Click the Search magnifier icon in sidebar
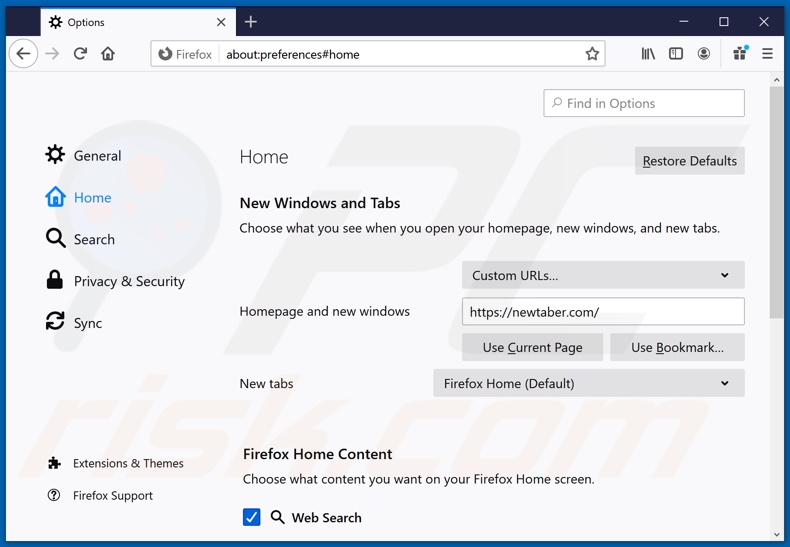Image resolution: width=790 pixels, height=547 pixels. (55, 238)
